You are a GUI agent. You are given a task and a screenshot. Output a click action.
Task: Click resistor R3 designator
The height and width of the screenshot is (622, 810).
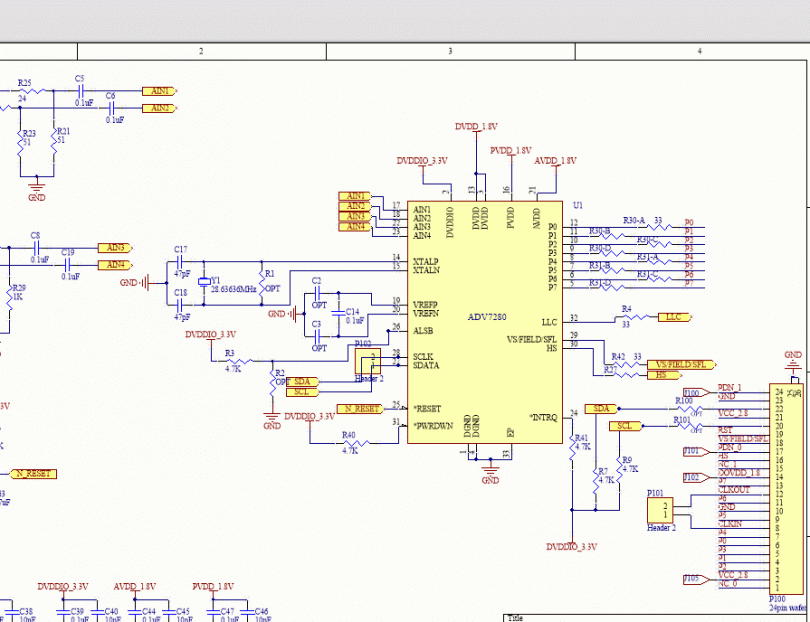pyautogui.click(x=230, y=353)
